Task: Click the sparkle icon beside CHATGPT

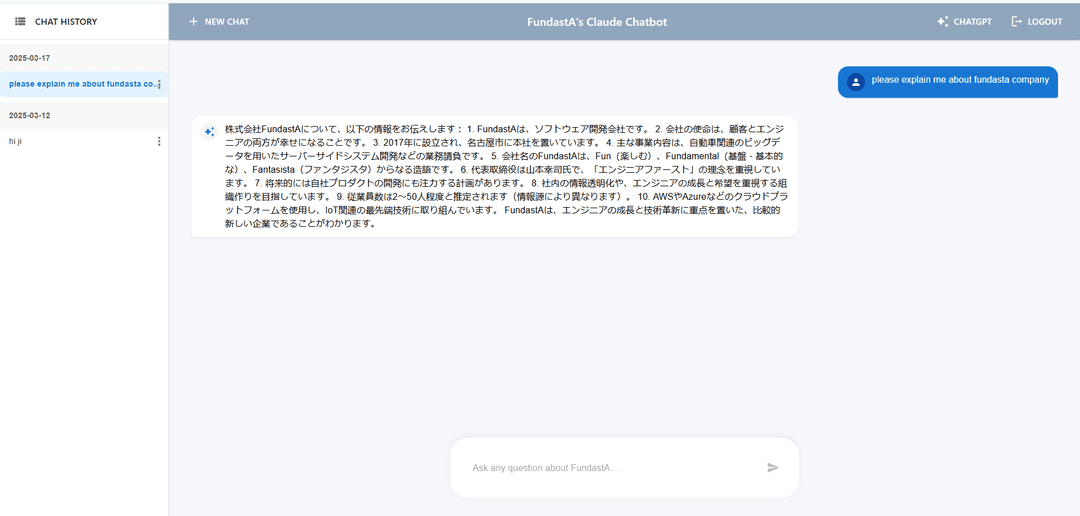Action: pyautogui.click(x=942, y=21)
